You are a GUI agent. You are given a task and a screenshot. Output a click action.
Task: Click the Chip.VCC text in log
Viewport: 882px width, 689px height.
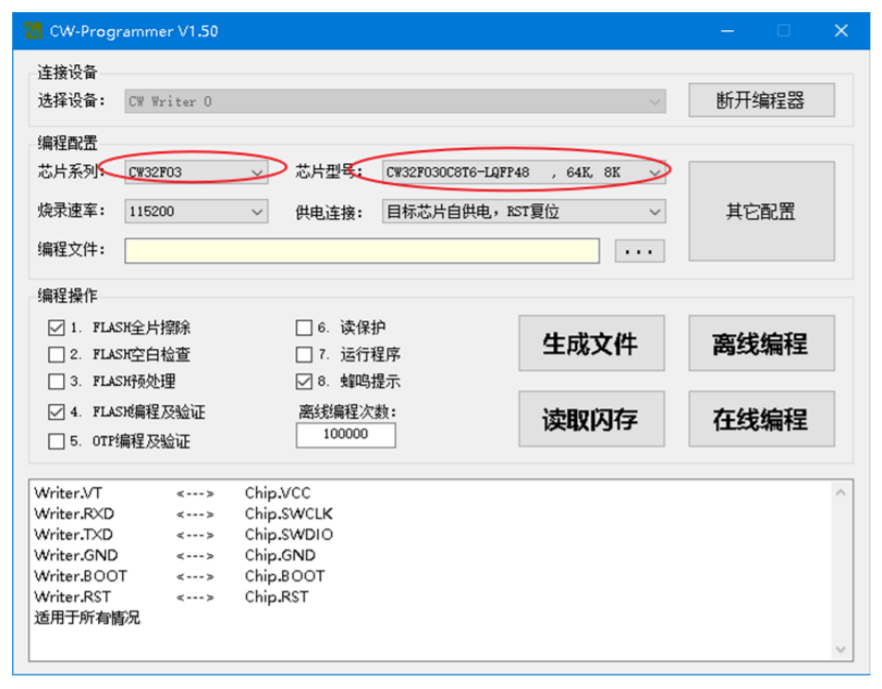pyautogui.click(x=277, y=493)
